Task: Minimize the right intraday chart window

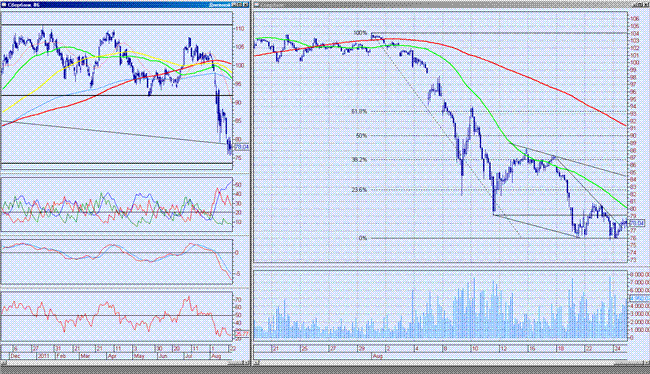Action: [635, 5]
